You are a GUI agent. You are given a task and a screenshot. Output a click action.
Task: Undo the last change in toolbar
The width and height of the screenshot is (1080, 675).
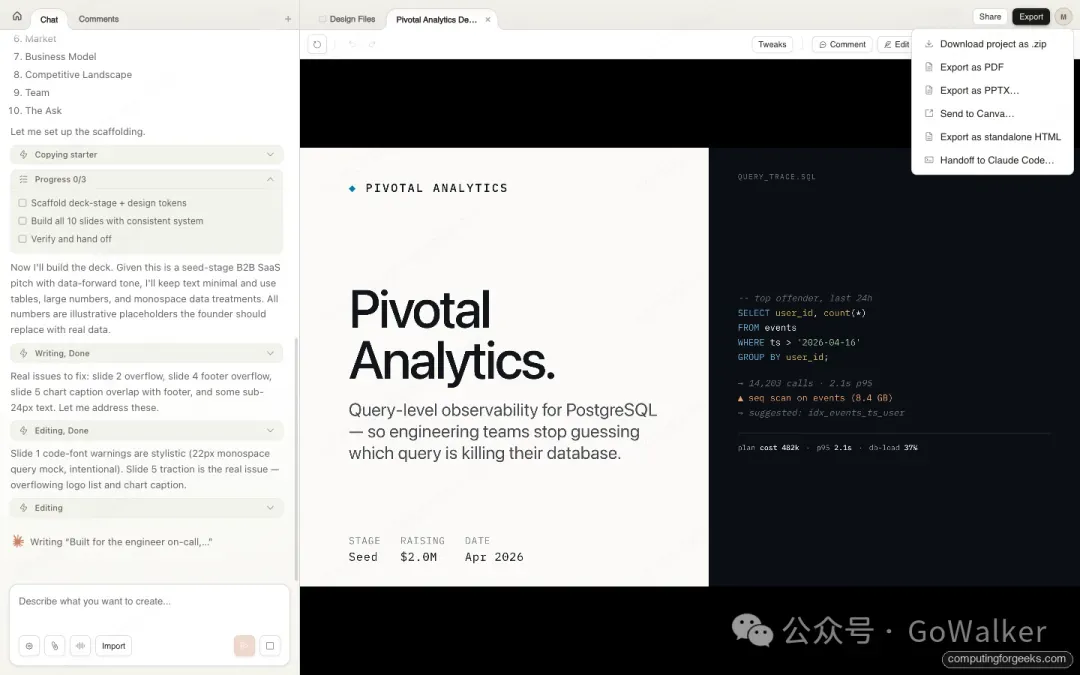click(x=353, y=44)
